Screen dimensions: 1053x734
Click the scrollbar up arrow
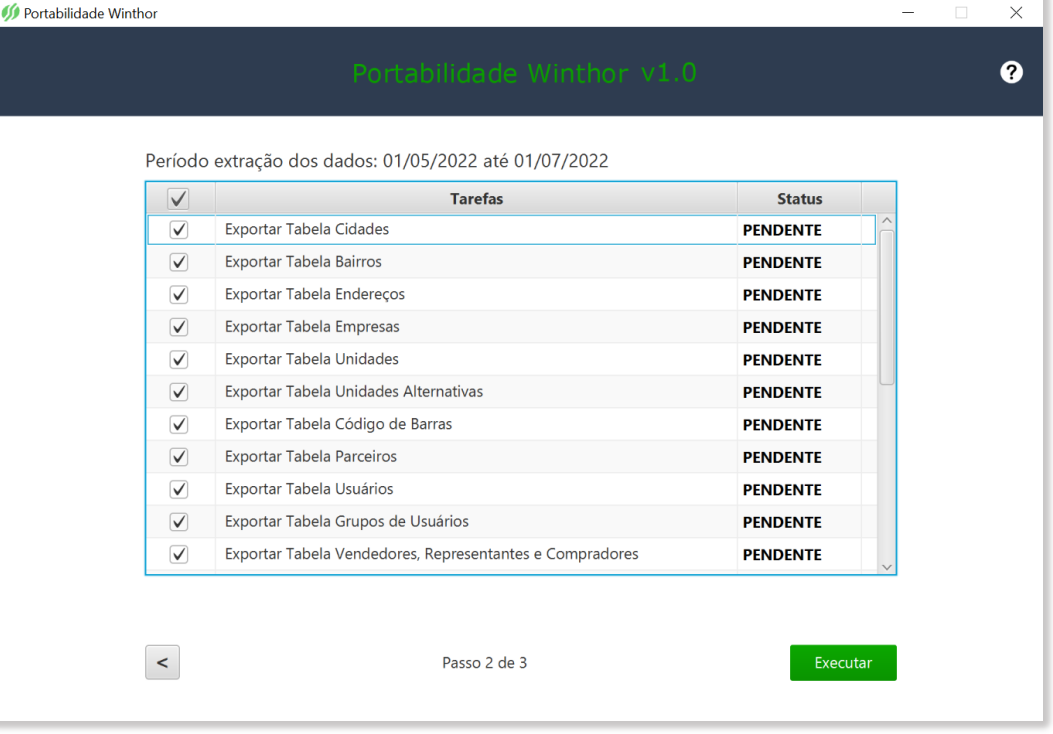(x=887, y=221)
